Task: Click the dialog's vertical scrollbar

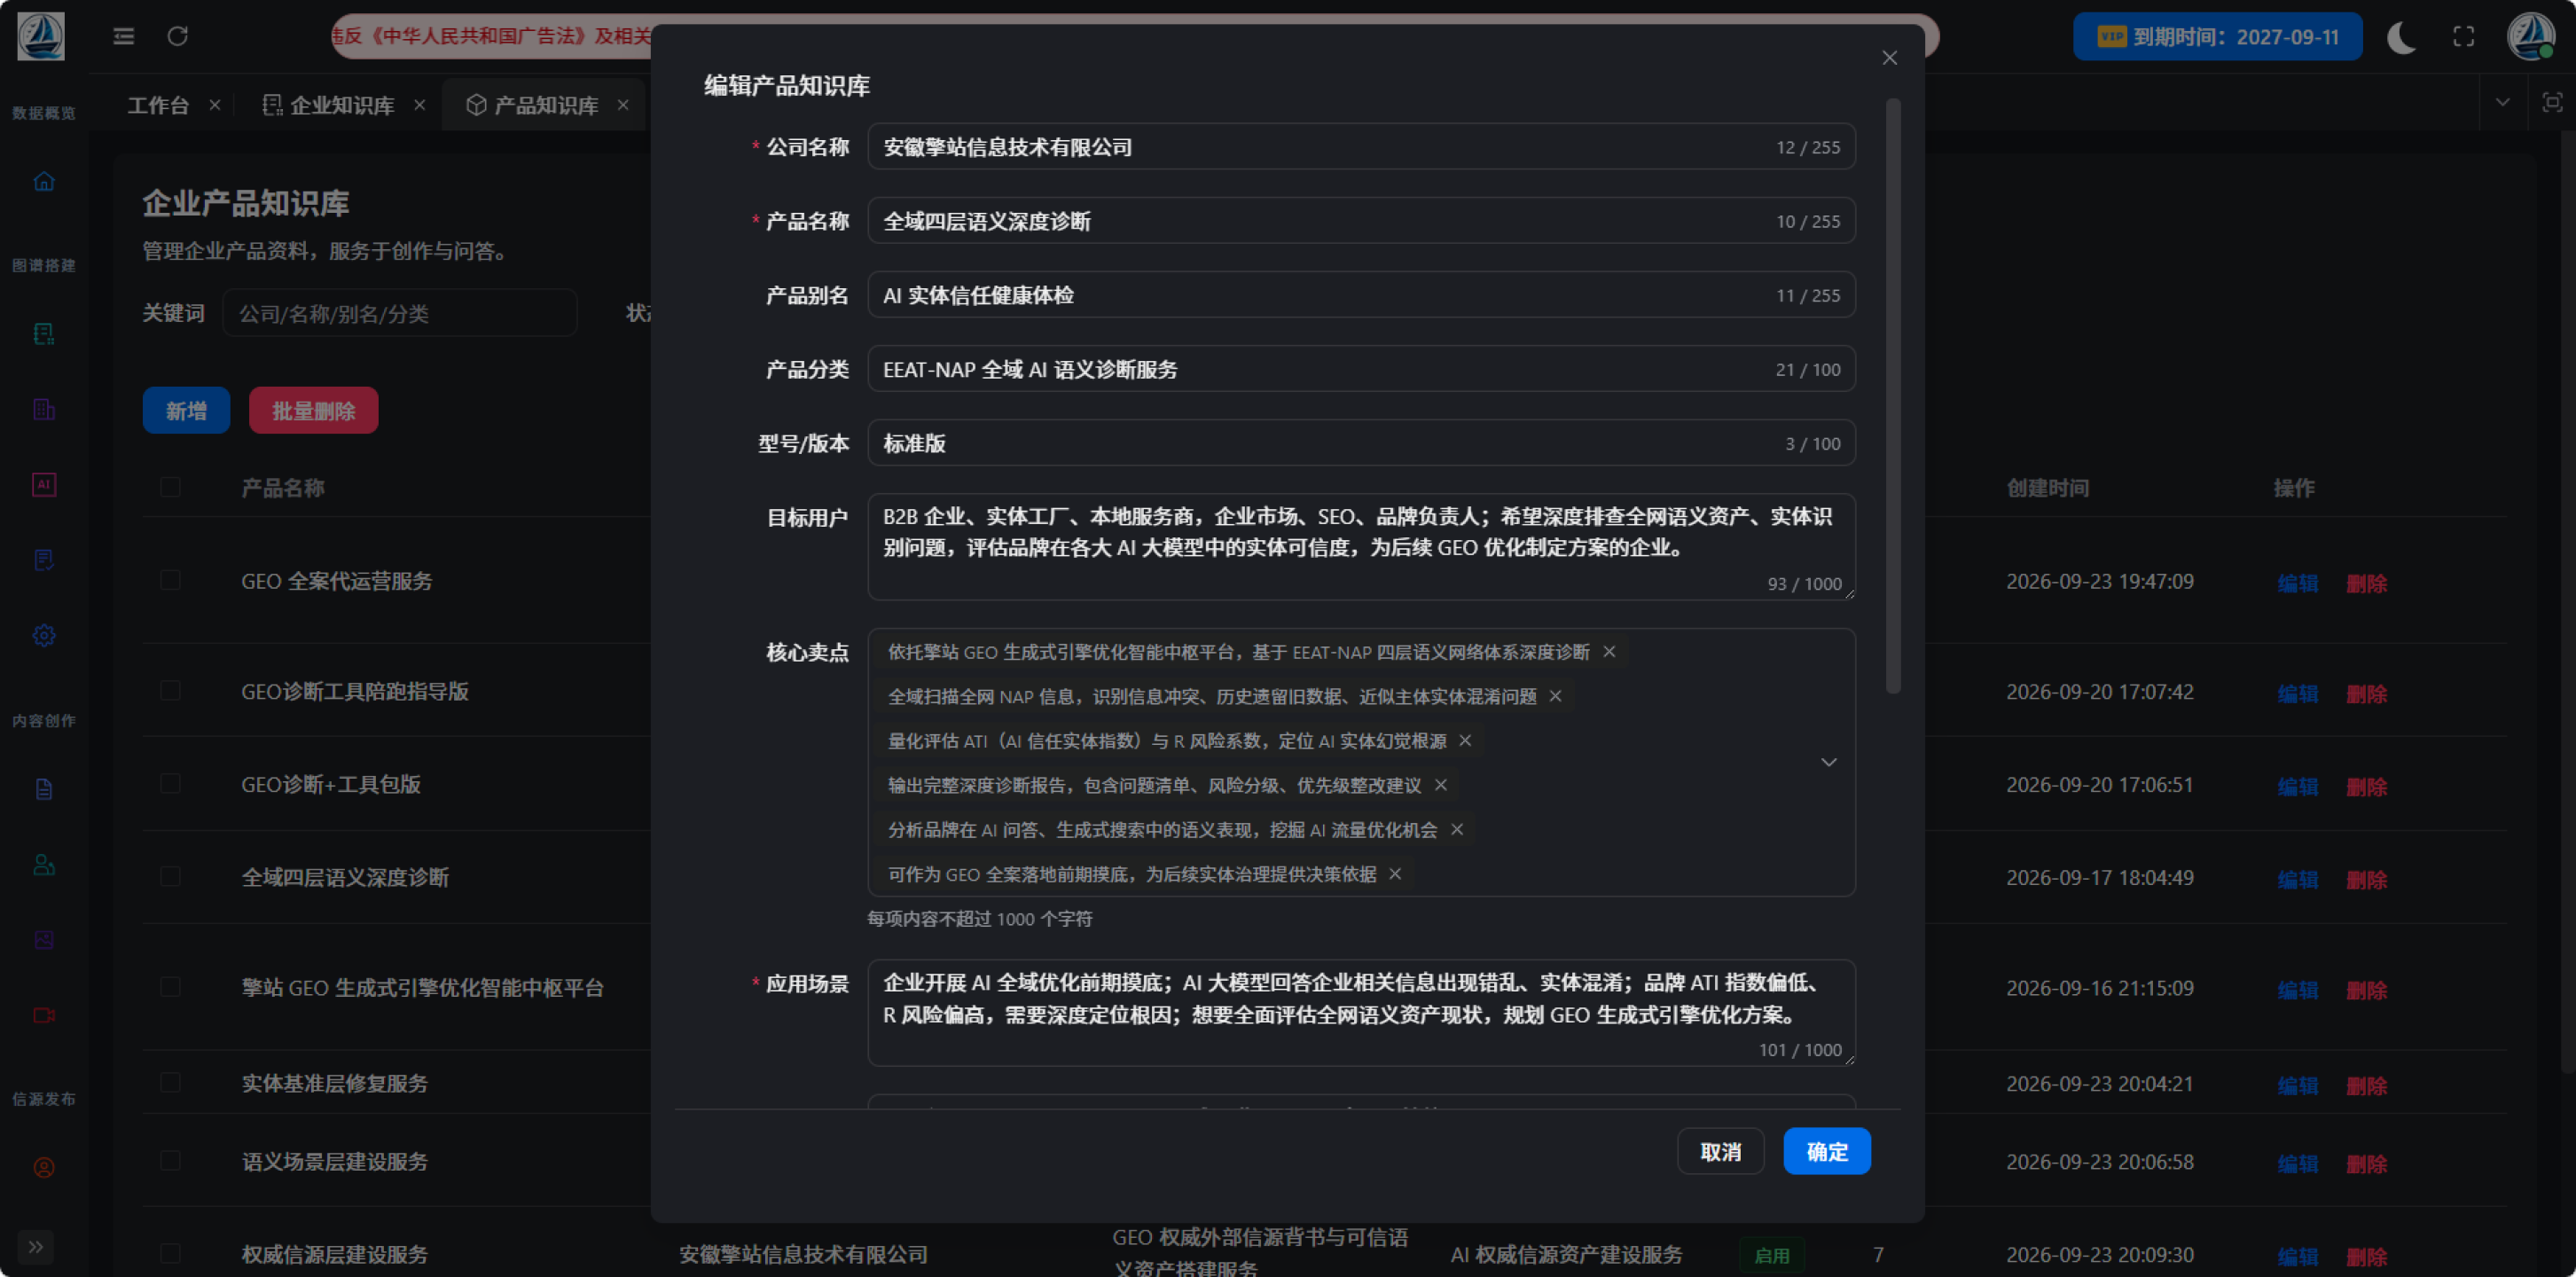Action: [1892, 395]
